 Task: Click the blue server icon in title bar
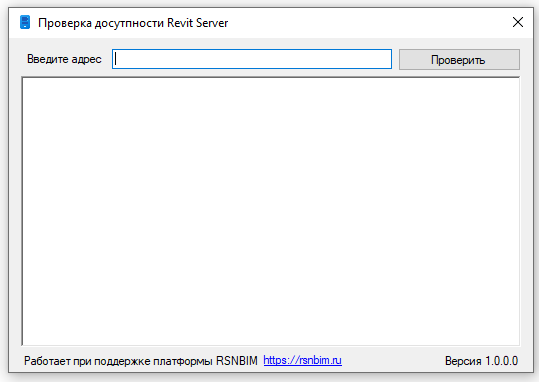coord(25,22)
